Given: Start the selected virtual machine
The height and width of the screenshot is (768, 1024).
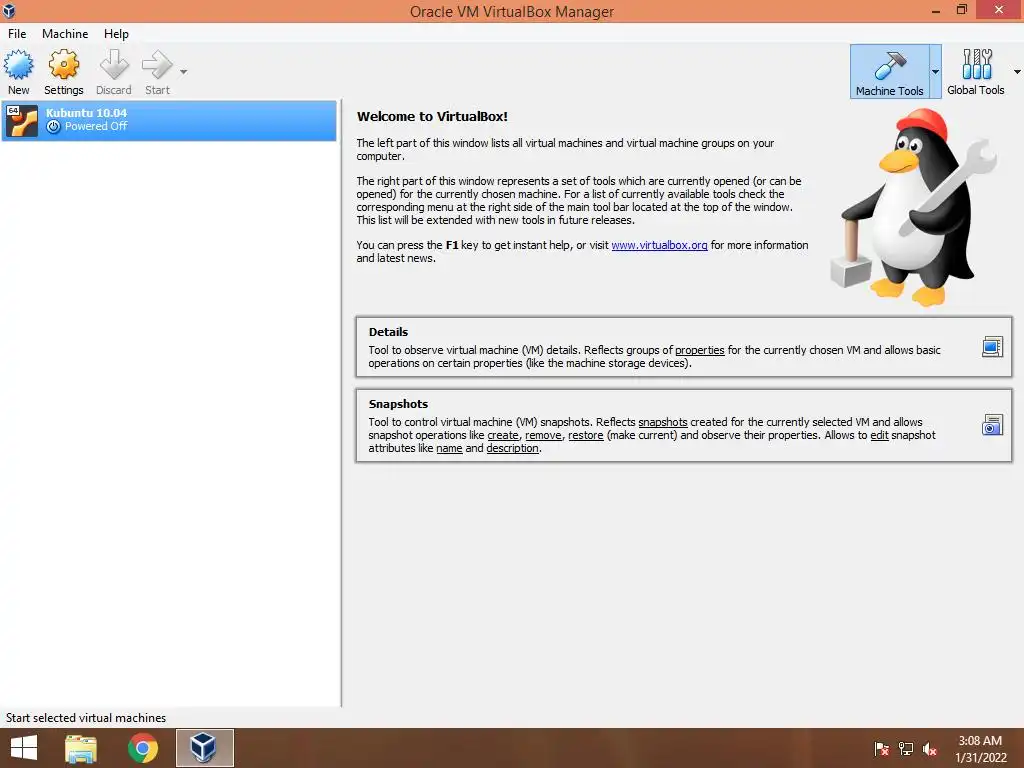Looking at the screenshot, I should 157,72.
